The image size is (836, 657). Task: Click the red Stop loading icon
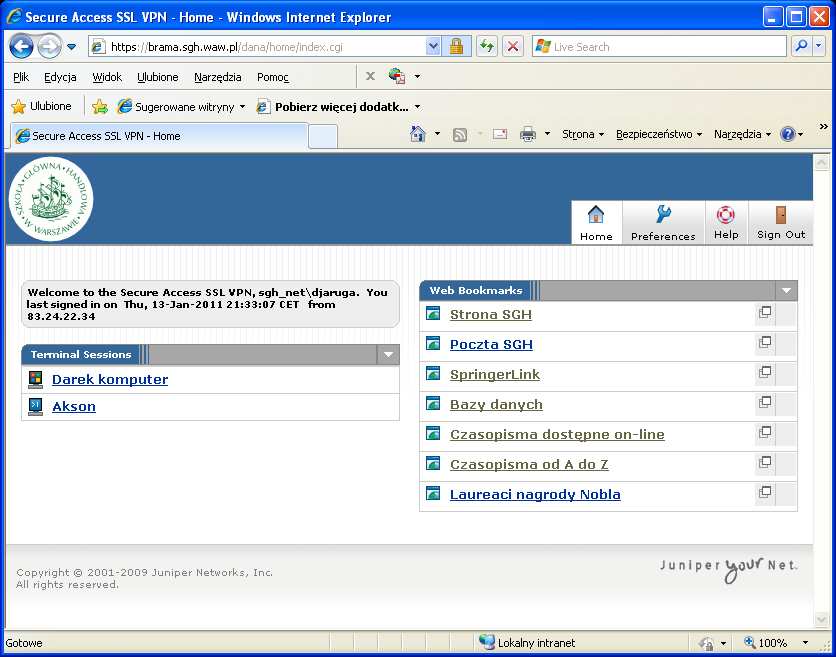(x=512, y=46)
